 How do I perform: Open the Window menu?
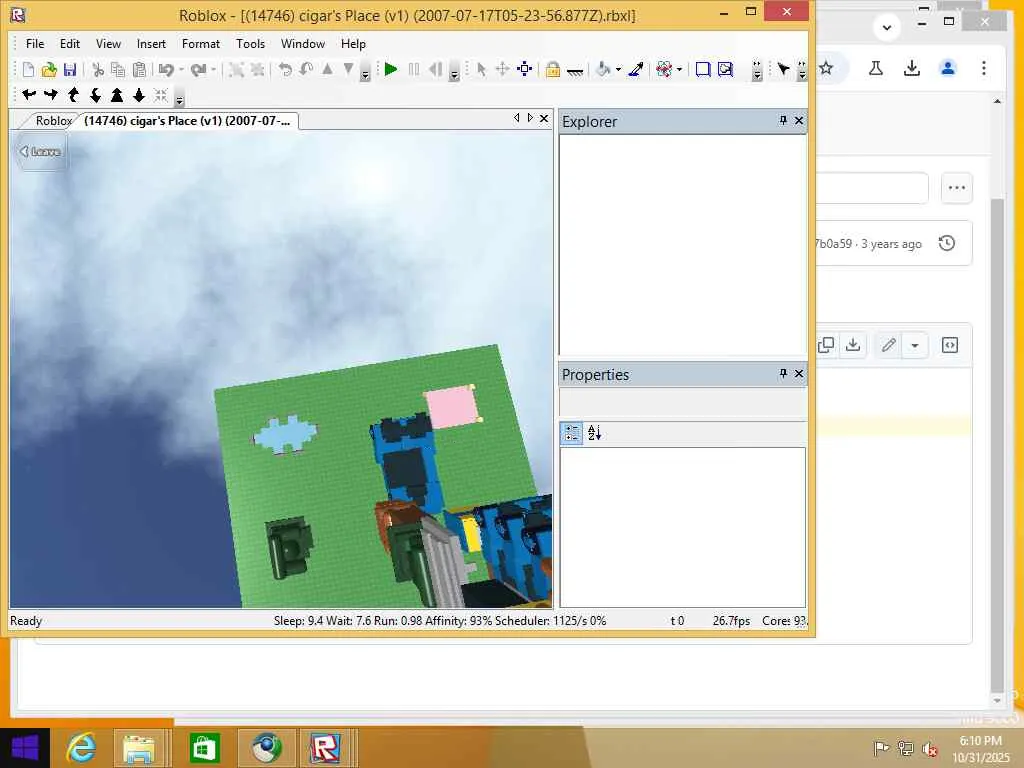[302, 44]
